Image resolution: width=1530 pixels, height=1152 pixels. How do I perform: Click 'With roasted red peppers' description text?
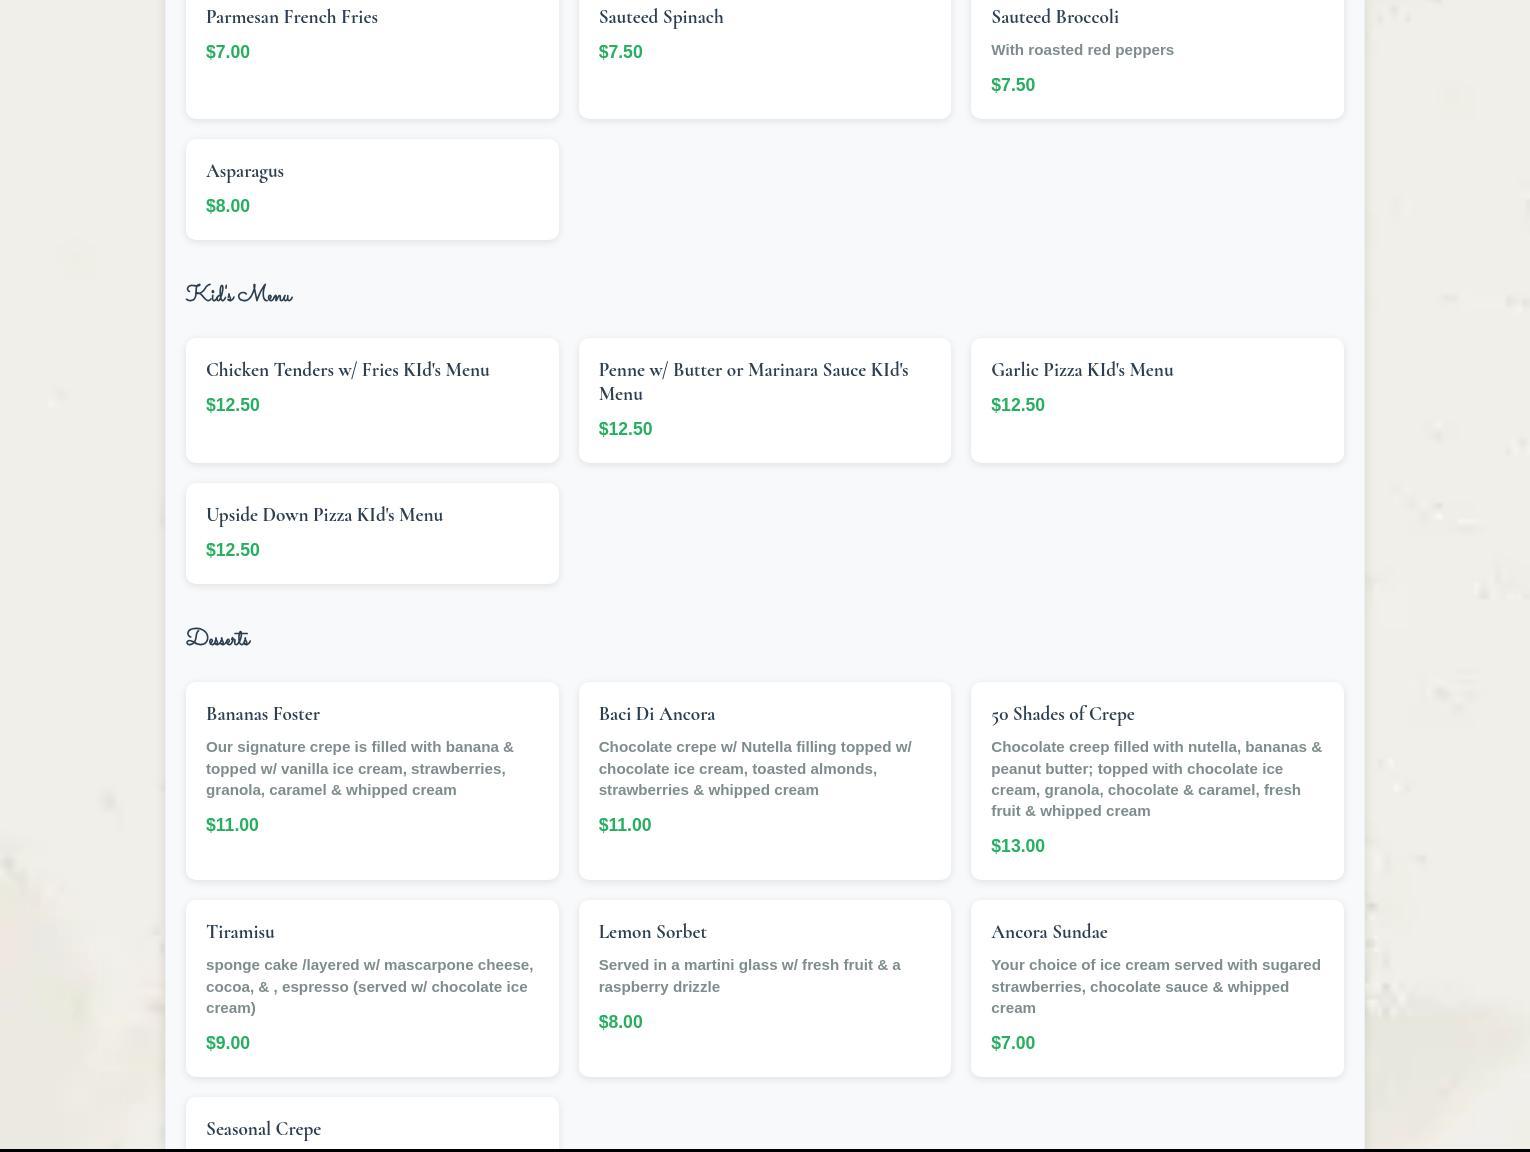coord(1082,50)
